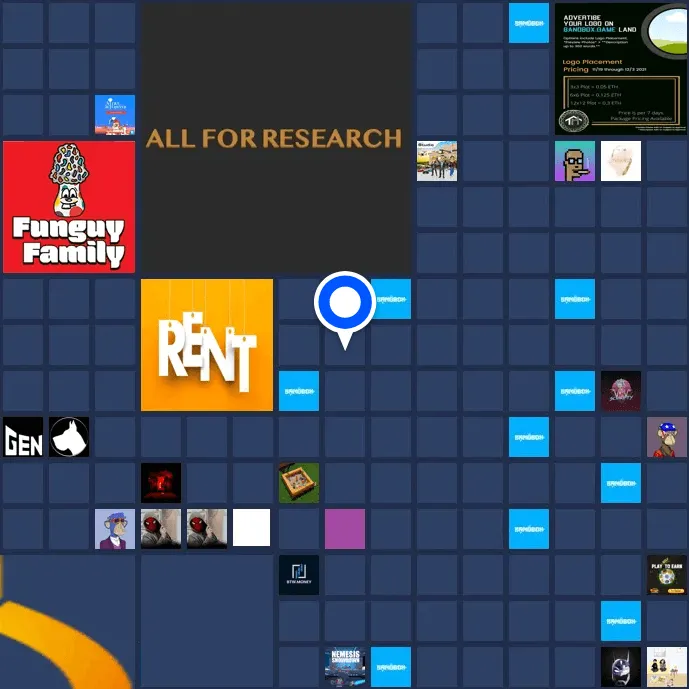Select the white dog head logo tile
The height and width of the screenshot is (689, 689).
click(x=69, y=437)
